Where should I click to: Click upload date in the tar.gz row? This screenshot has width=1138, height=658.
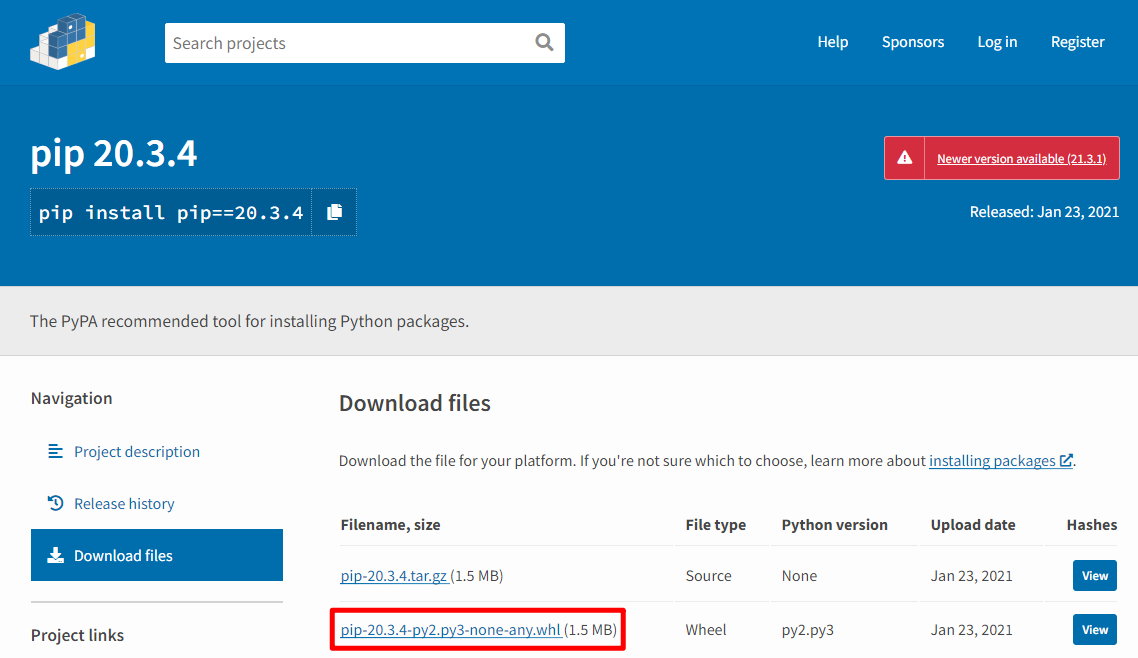(x=972, y=576)
